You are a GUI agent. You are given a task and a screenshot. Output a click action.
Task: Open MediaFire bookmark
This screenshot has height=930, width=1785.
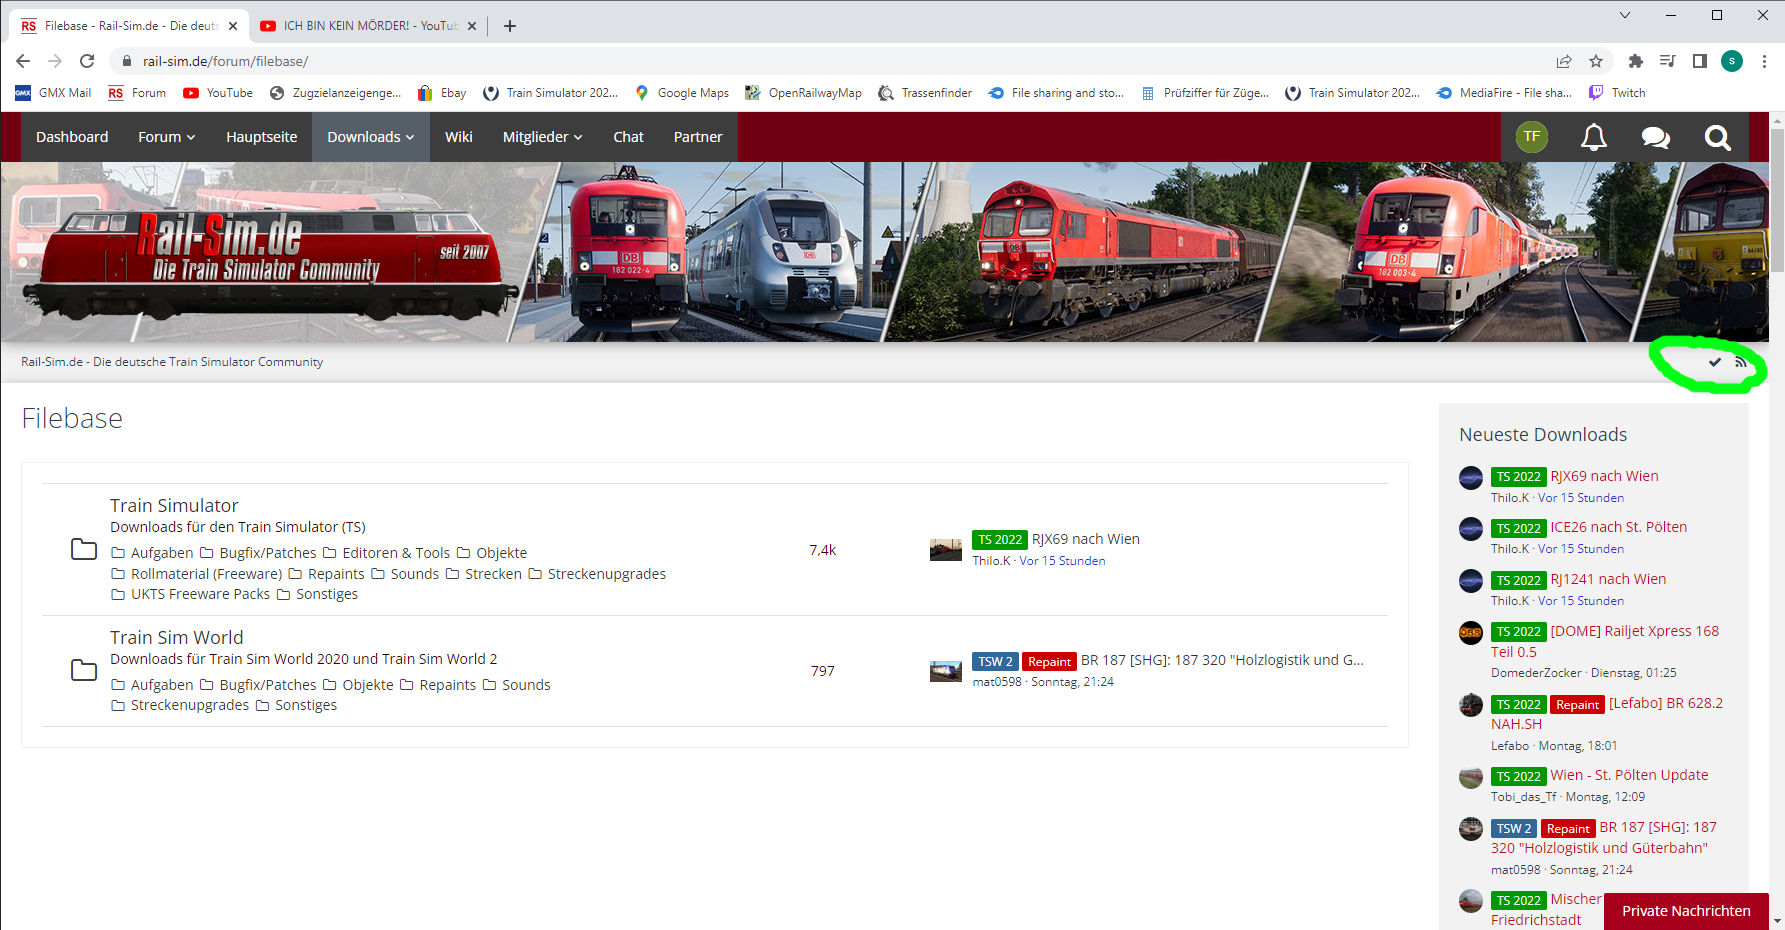point(1504,93)
